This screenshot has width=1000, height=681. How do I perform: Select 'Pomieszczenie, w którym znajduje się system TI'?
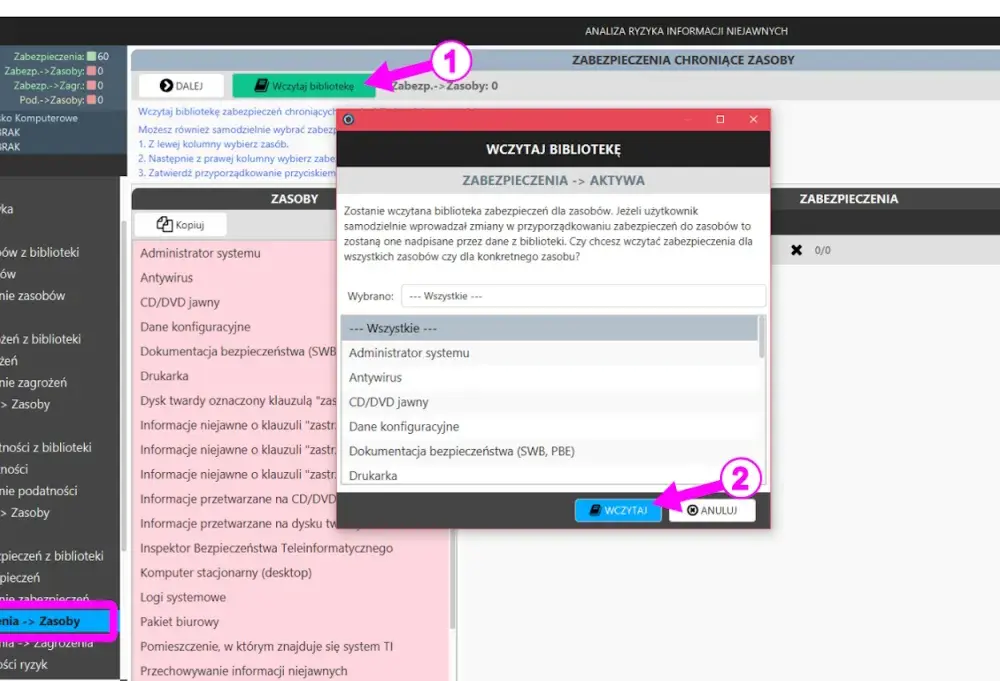291,647
